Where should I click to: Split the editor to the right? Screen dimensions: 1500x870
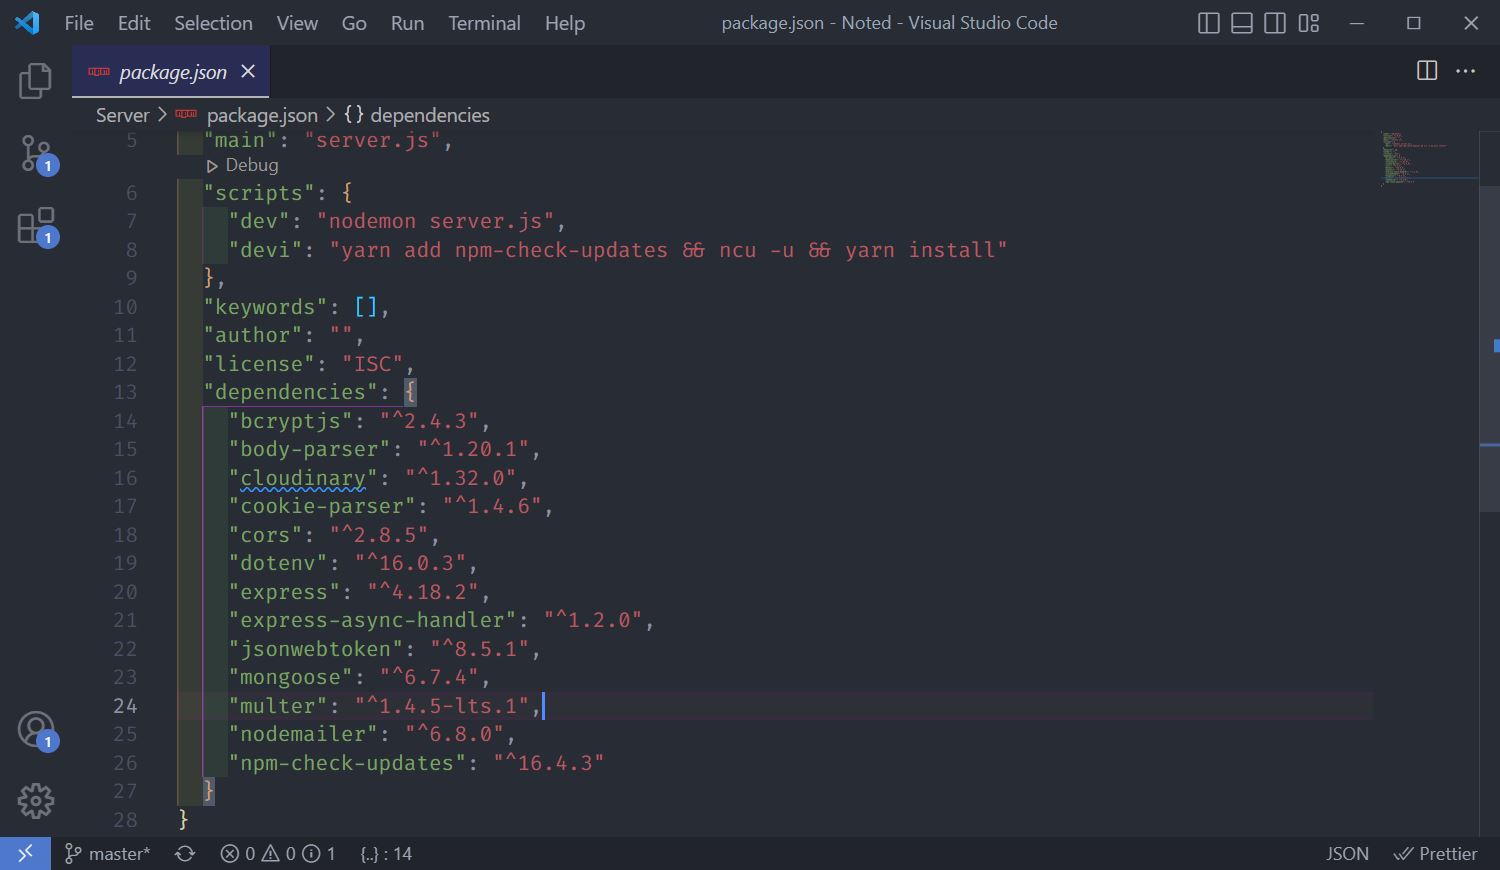coord(1427,70)
